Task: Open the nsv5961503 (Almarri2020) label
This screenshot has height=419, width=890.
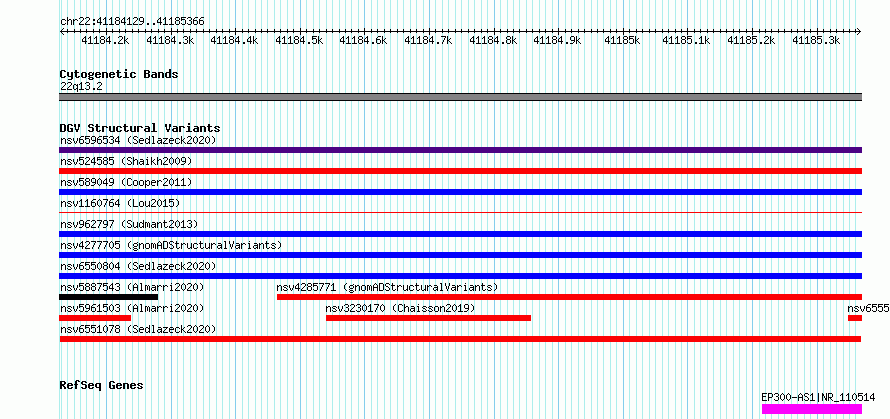Action: (132, 308)
